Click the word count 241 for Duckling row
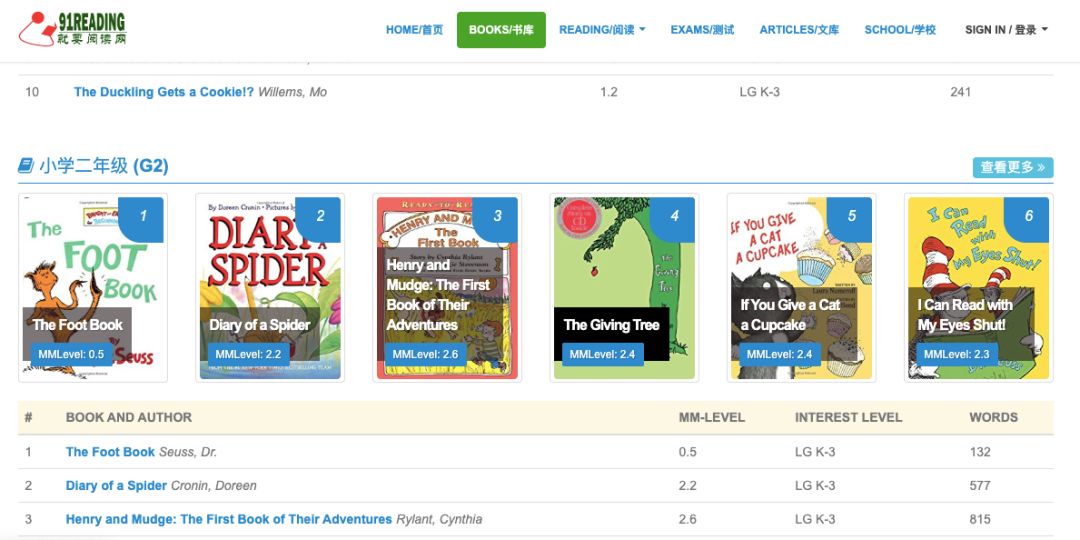The height and width of the screenshot is (540, 1080). 960,92
